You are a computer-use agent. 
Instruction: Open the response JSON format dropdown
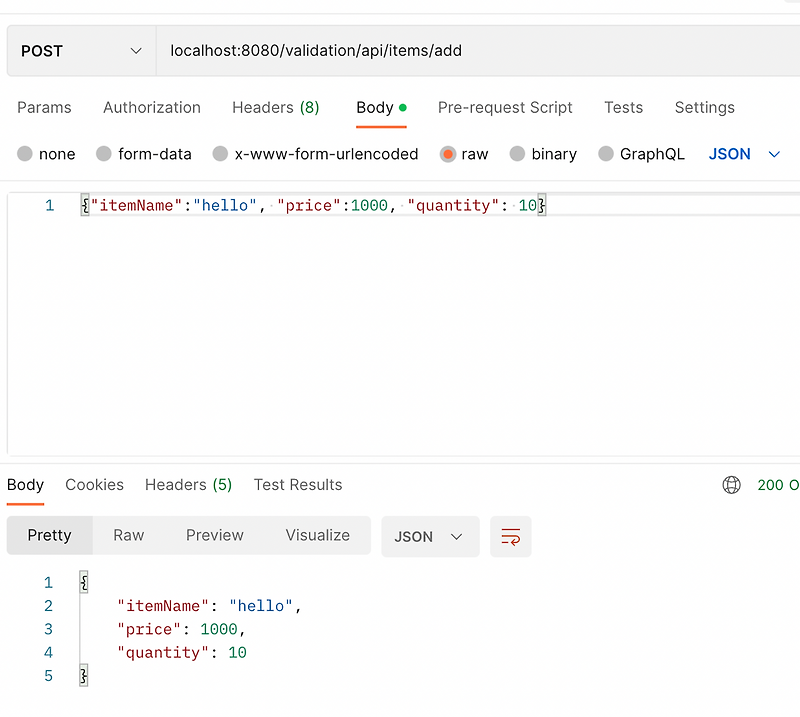pyautogui.click(x=430, y=536)
